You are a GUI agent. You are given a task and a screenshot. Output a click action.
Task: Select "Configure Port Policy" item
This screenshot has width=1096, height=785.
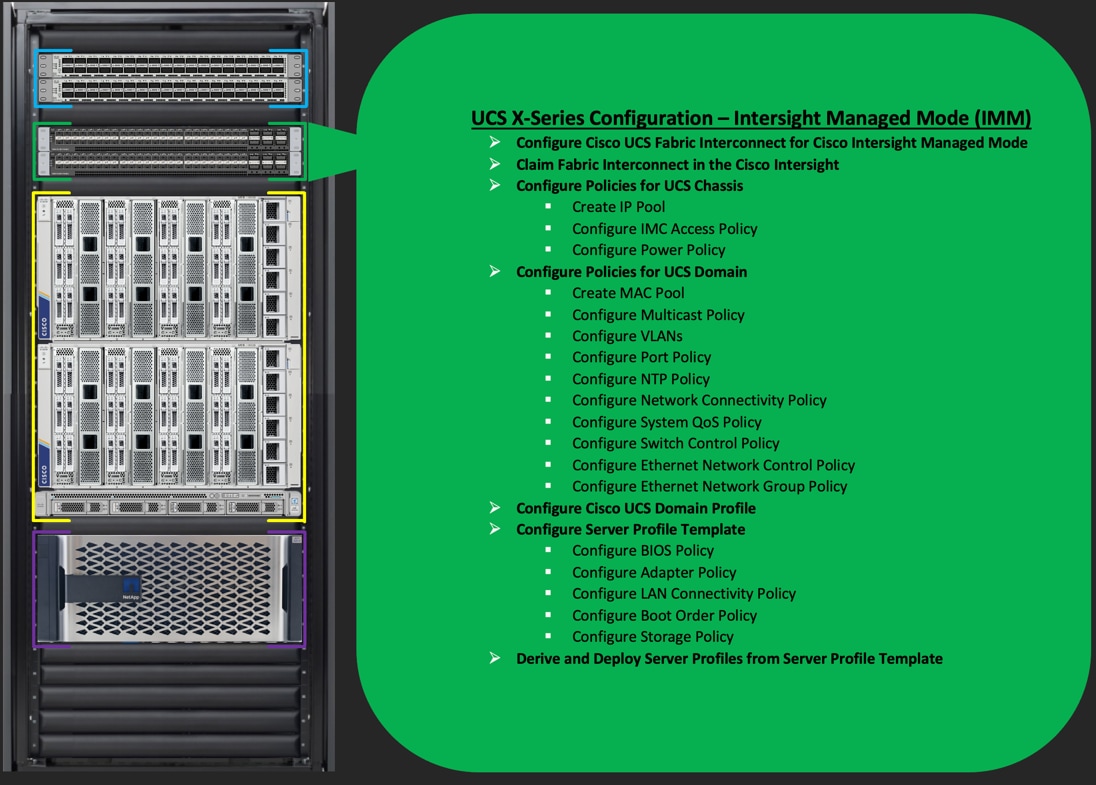coord(641,357)
